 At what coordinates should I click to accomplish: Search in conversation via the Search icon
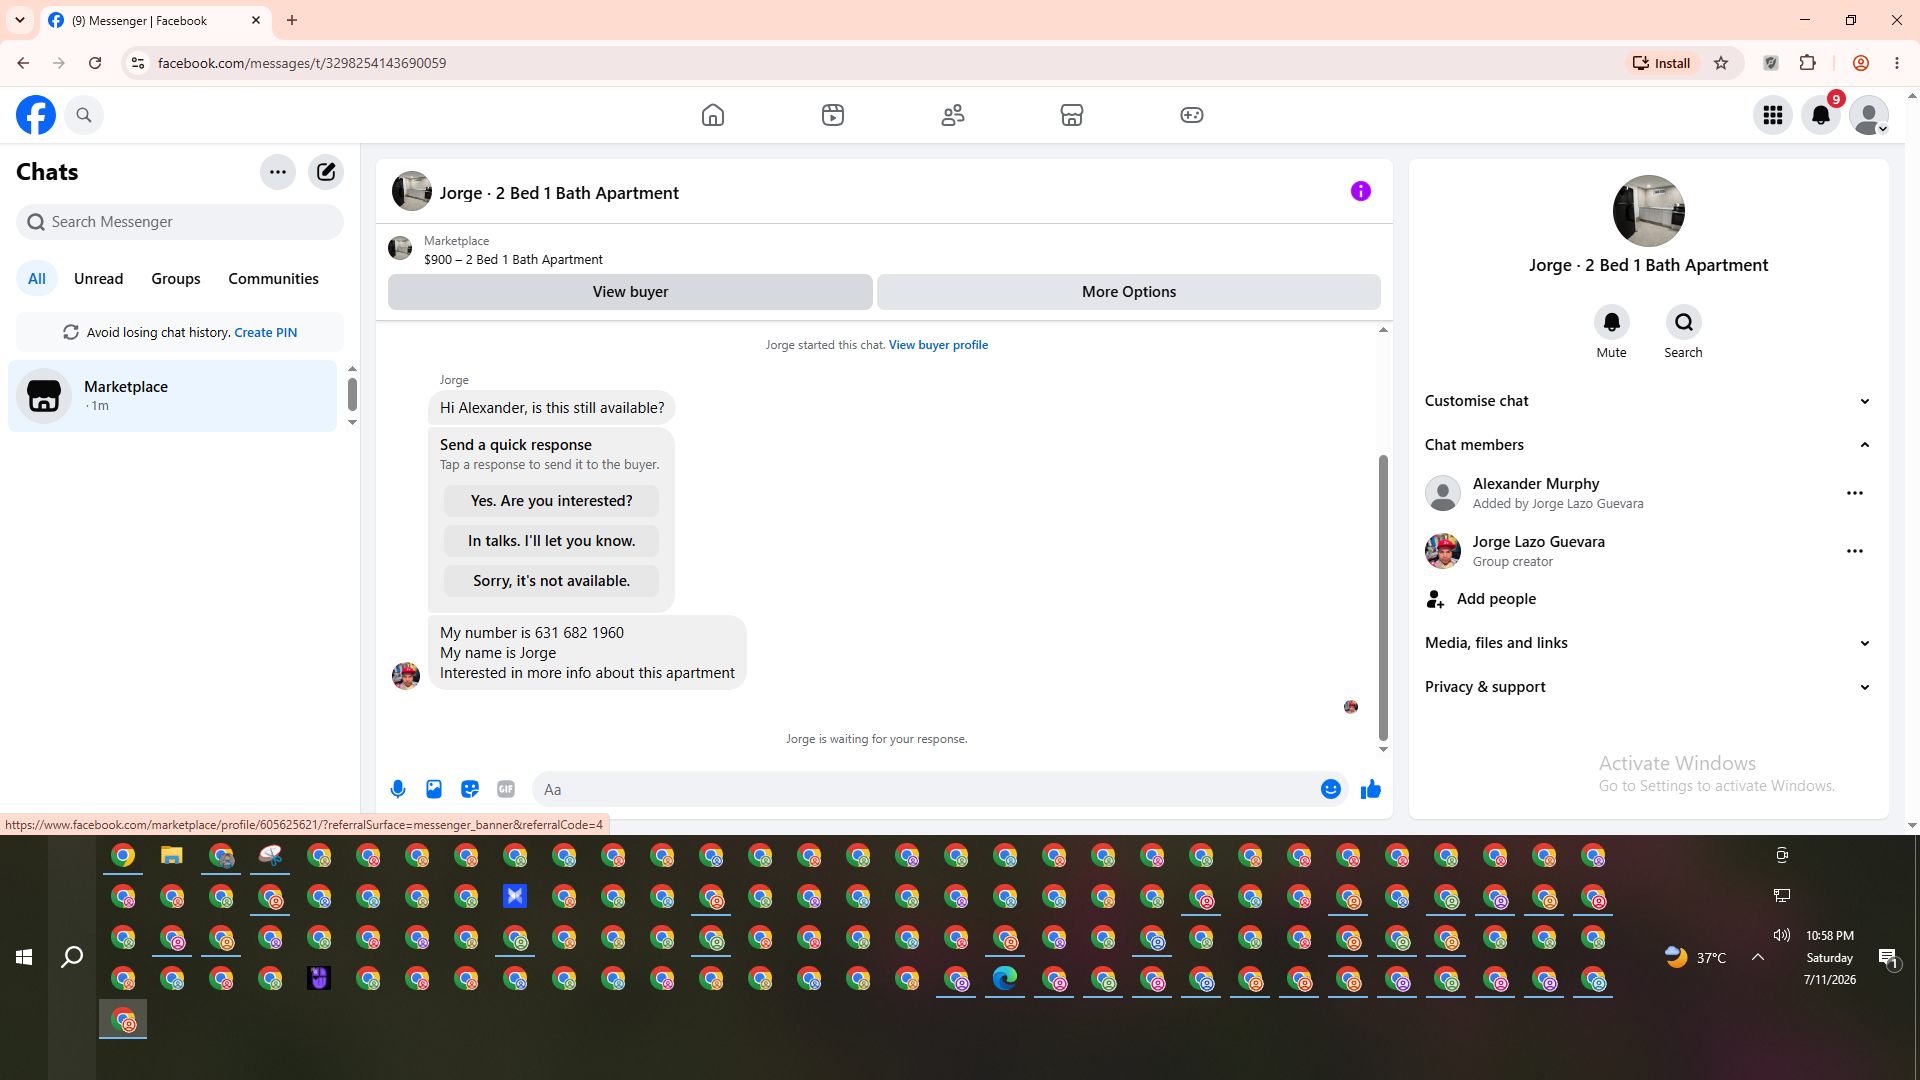[x=1684, y=322]
